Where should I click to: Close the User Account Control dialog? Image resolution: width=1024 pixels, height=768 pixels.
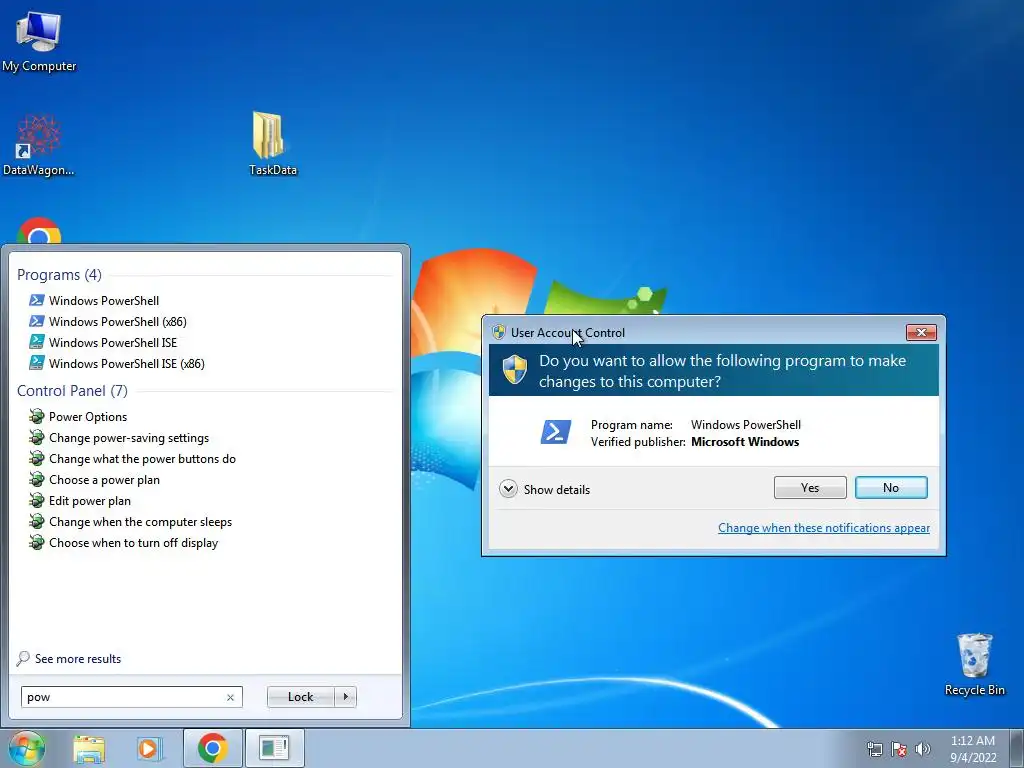921,332
